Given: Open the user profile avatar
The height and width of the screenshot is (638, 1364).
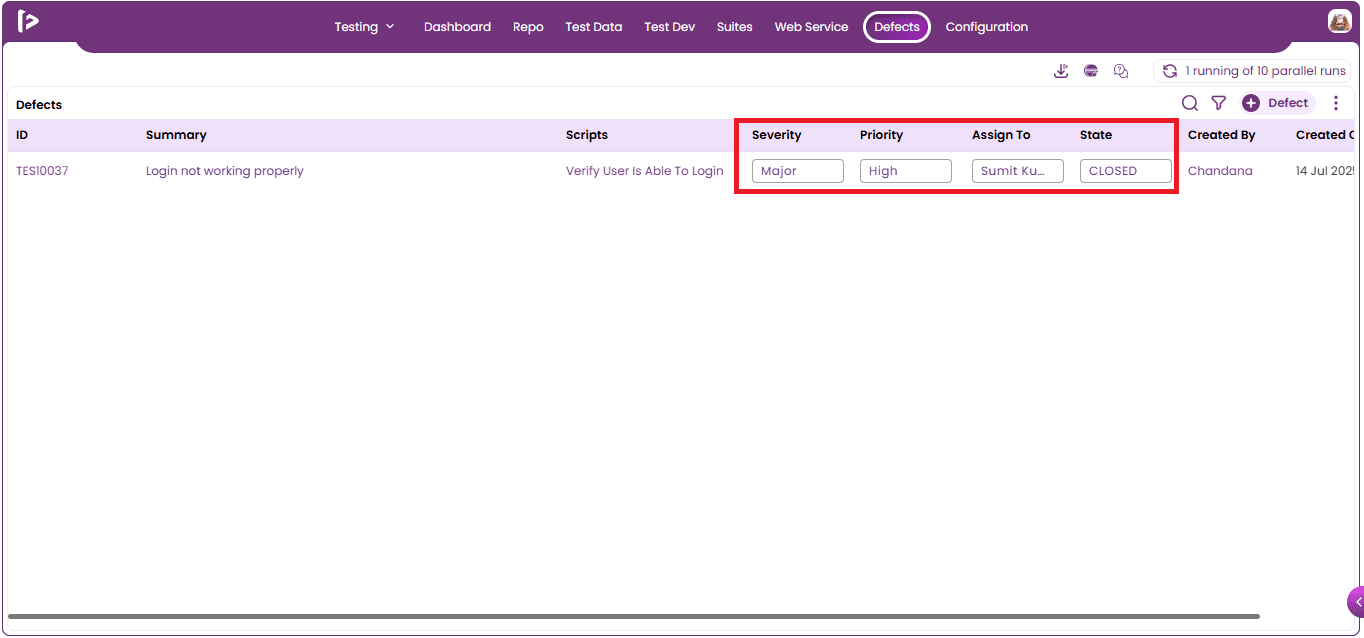Looking at the screenshot, I should 1340,21.
